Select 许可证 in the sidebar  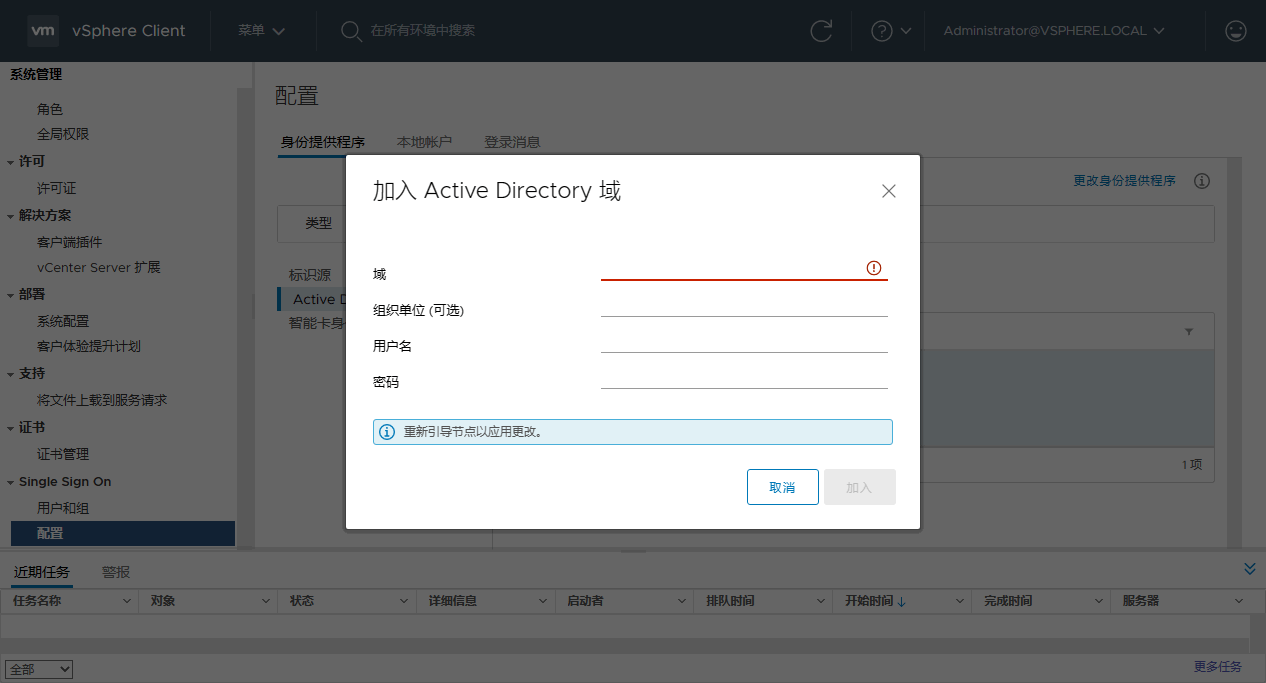[x=56, y=188]
